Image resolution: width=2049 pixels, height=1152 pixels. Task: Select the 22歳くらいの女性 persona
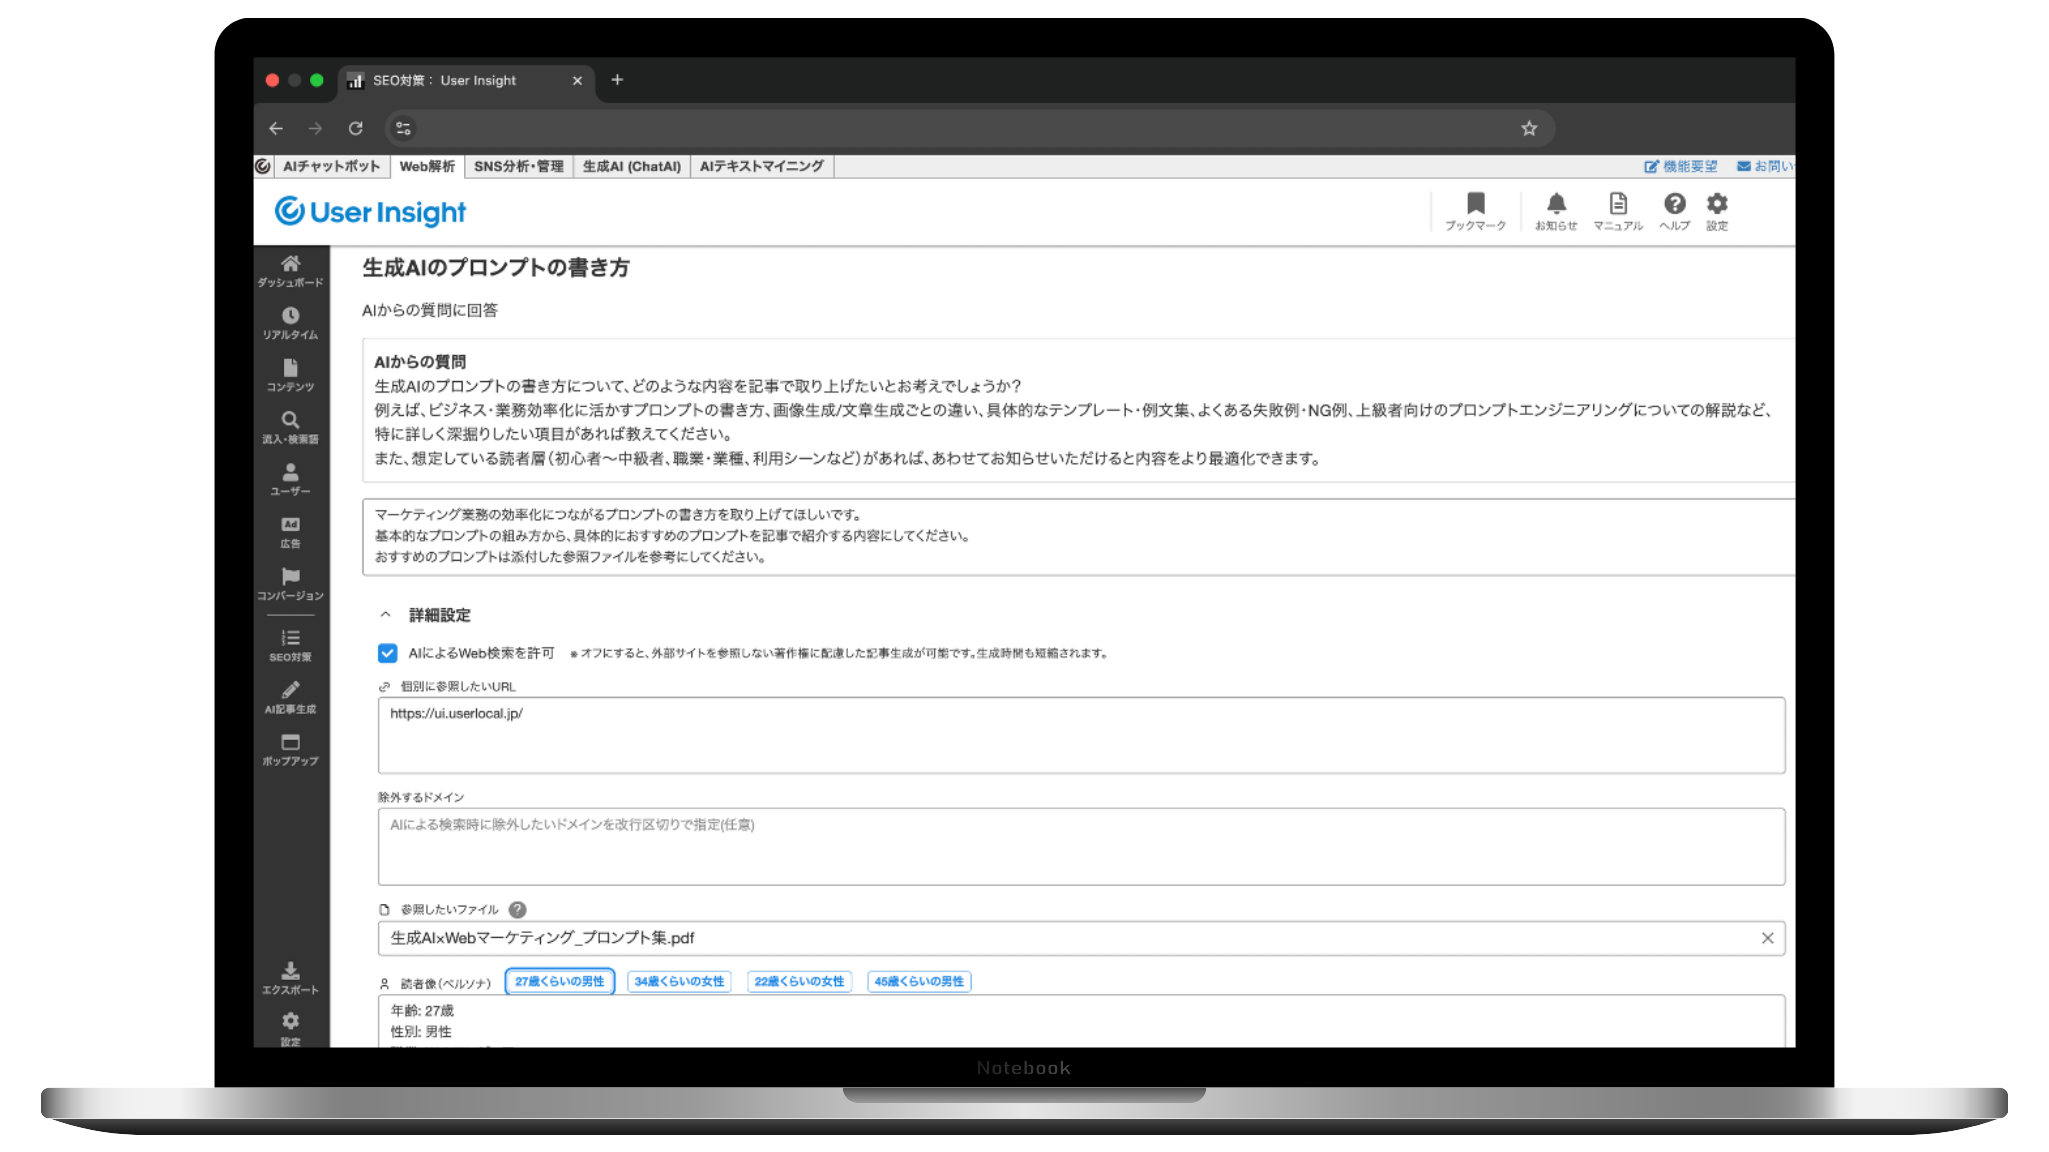tap(799, 982)
